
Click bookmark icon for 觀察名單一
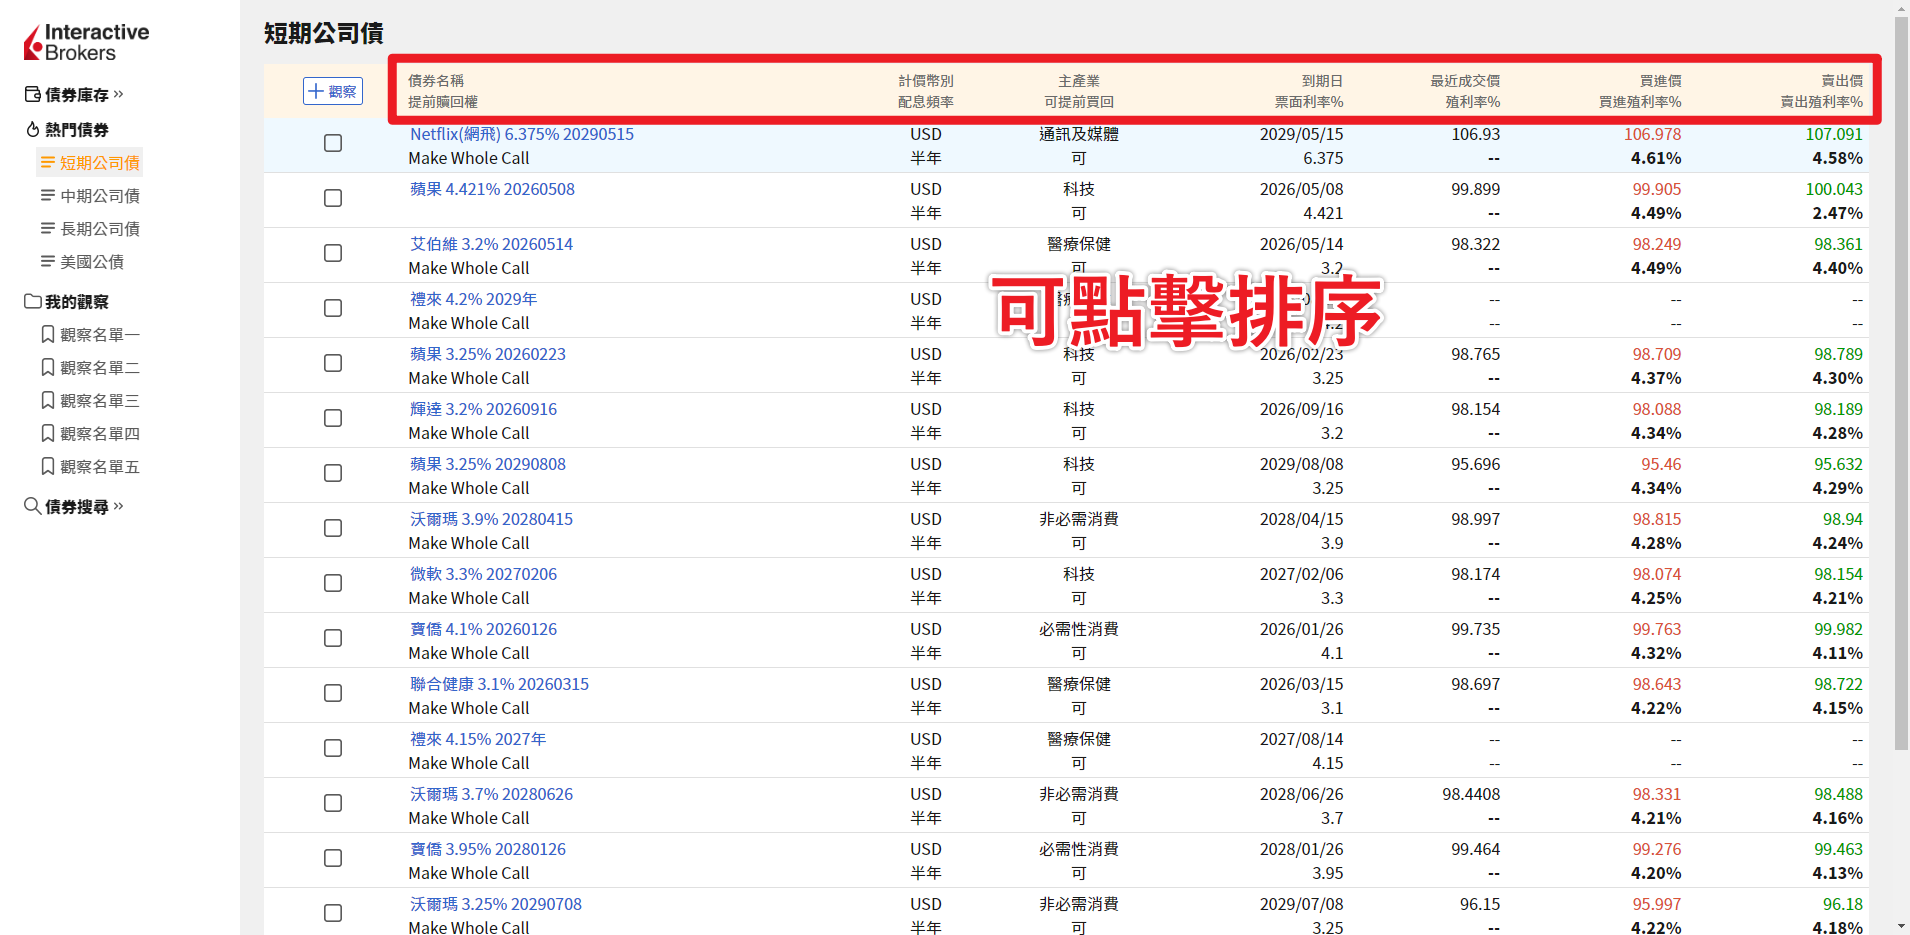(47, 334)
